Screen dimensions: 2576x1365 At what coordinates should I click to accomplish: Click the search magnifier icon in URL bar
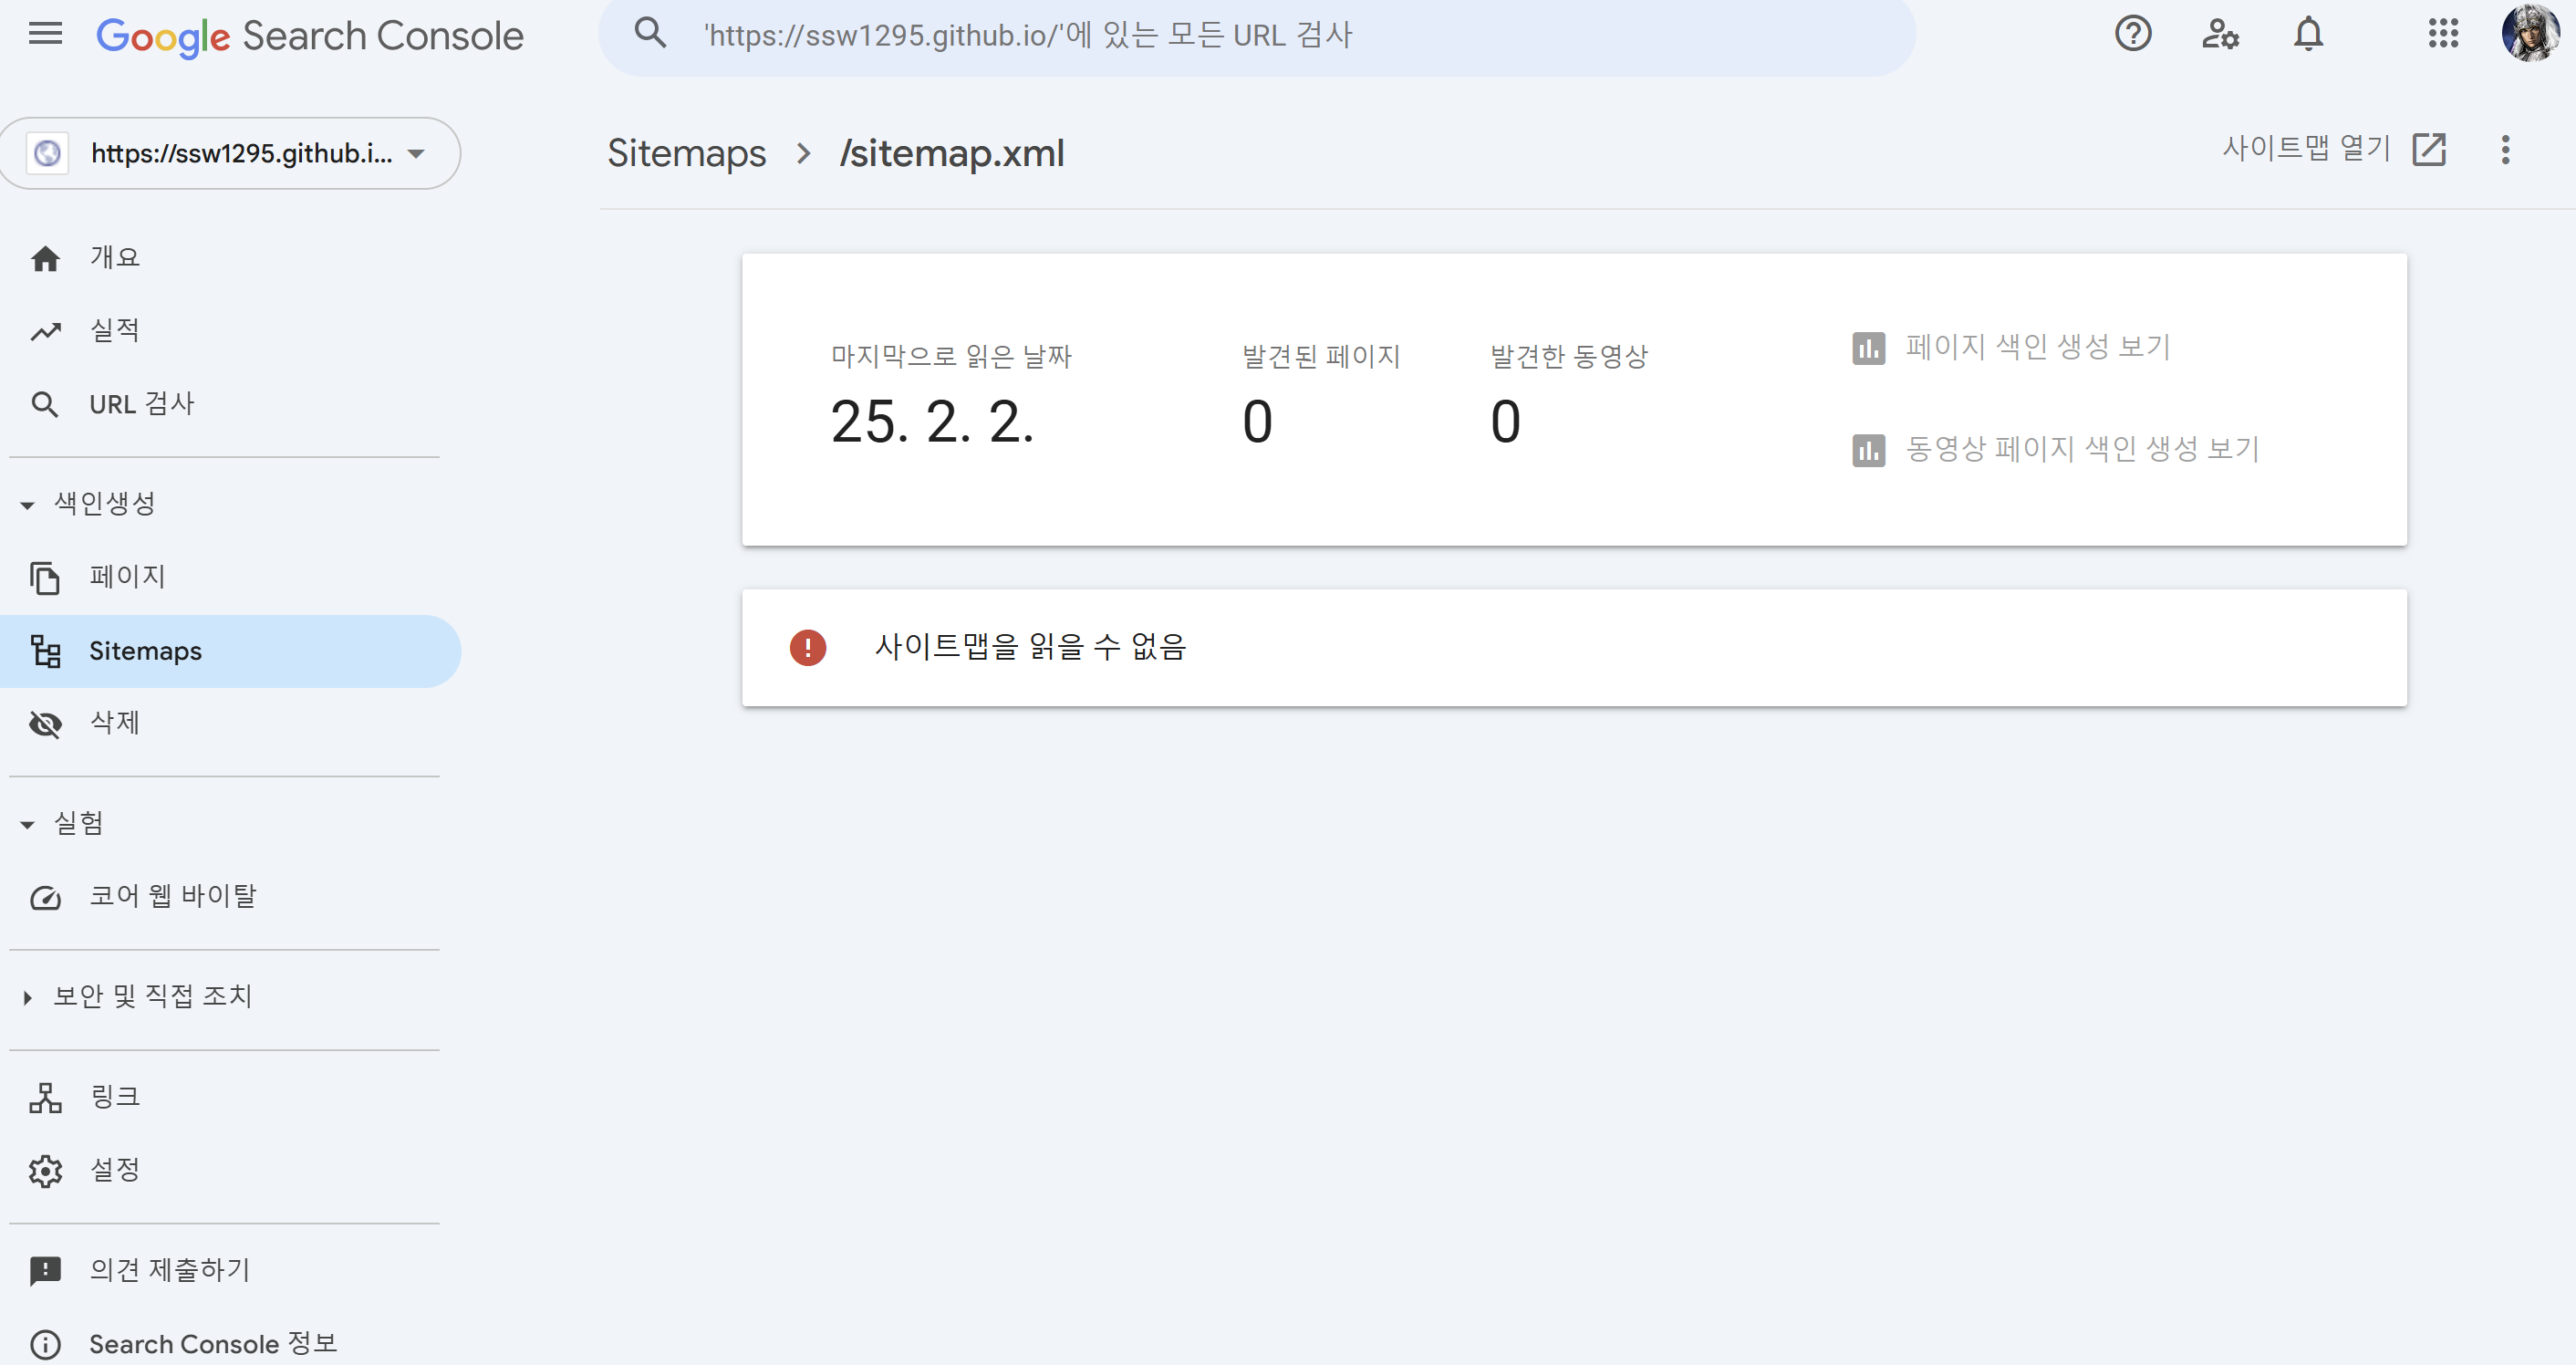tap(650, 33)
